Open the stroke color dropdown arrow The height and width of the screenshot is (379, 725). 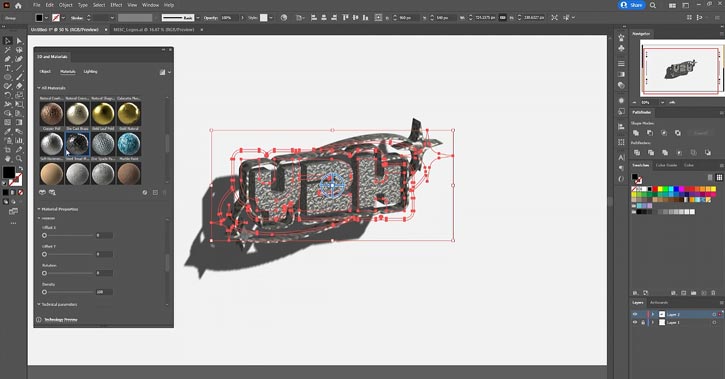pos(63,18)
